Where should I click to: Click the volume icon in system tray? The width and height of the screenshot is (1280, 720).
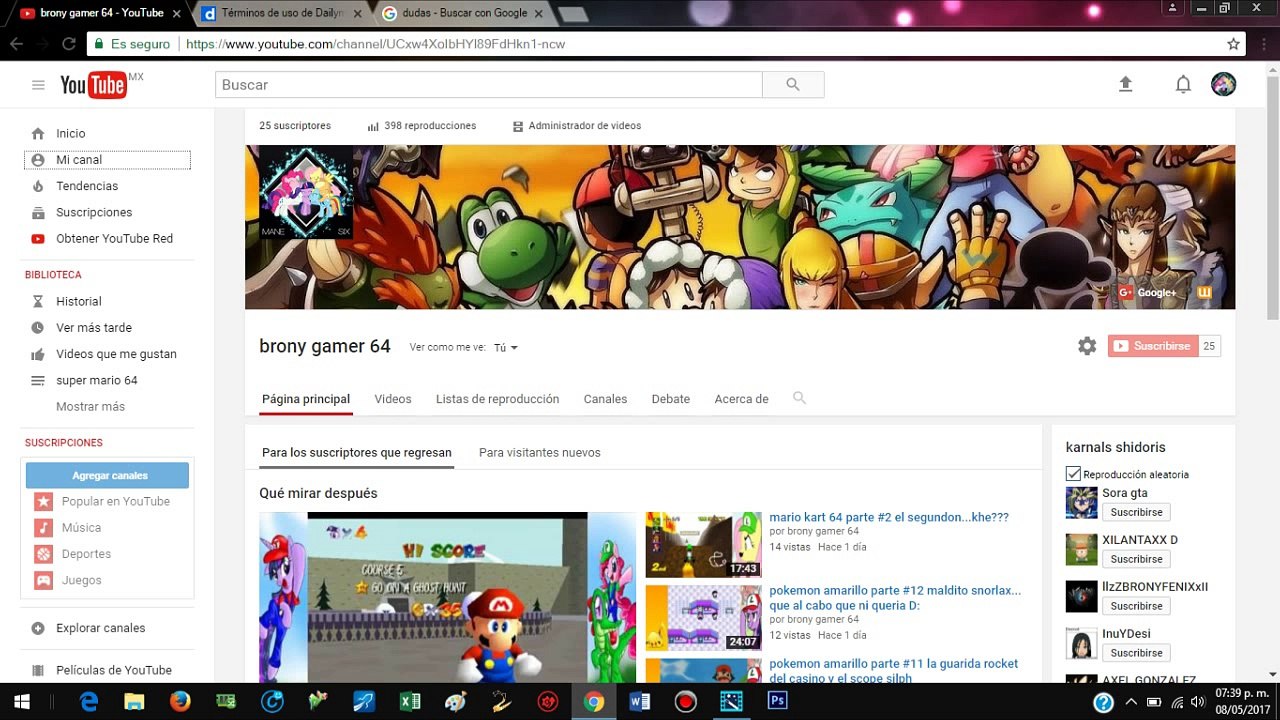1198,702
